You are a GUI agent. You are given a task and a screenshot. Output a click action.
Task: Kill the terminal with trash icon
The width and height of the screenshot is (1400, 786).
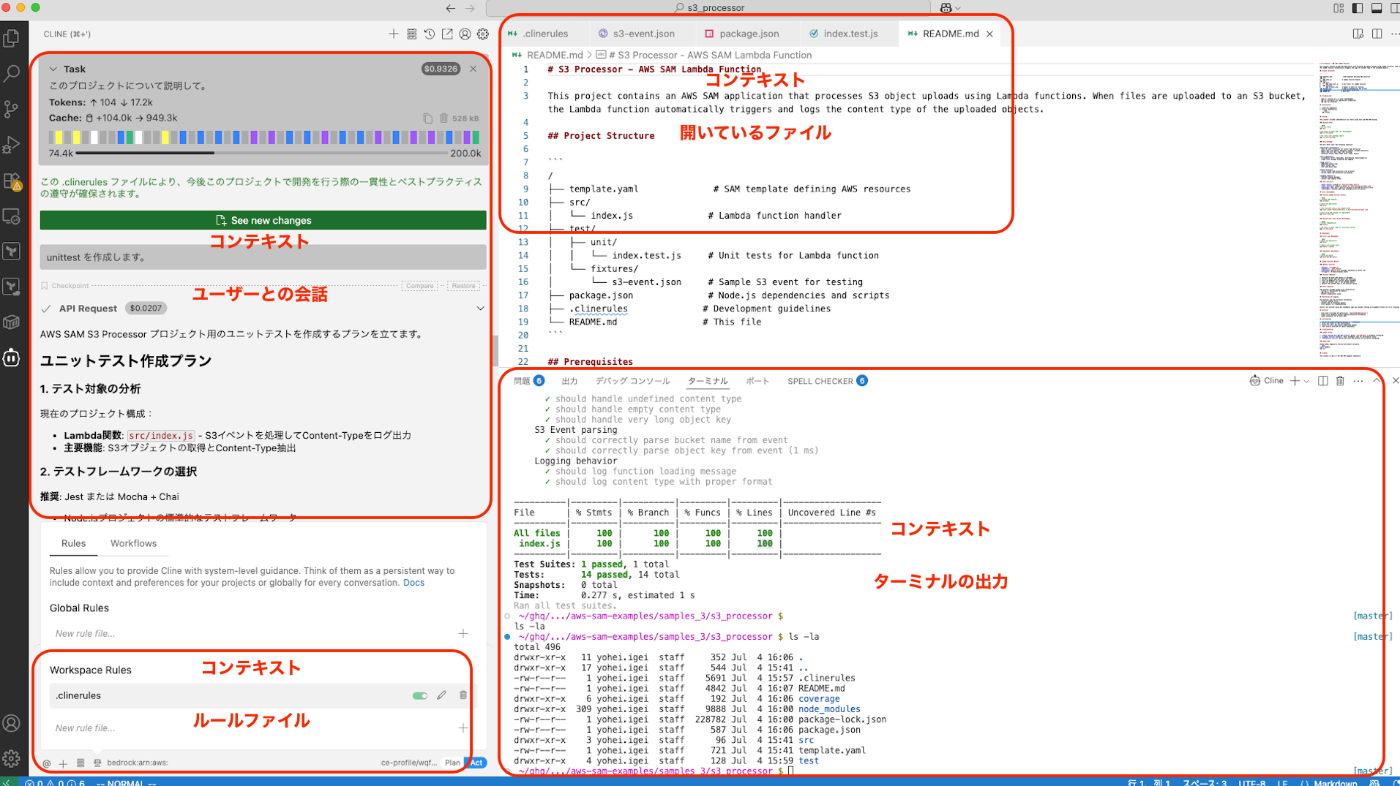(x=1340, y=381)
